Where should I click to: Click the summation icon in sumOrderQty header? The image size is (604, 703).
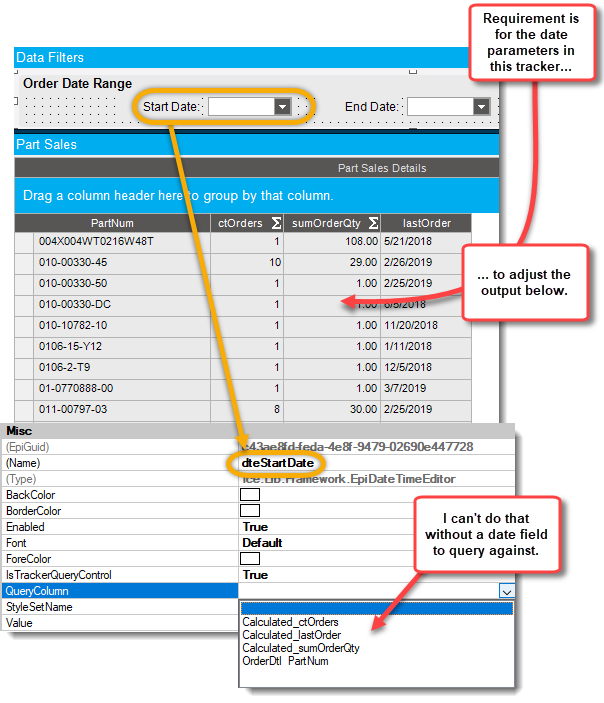373,223
